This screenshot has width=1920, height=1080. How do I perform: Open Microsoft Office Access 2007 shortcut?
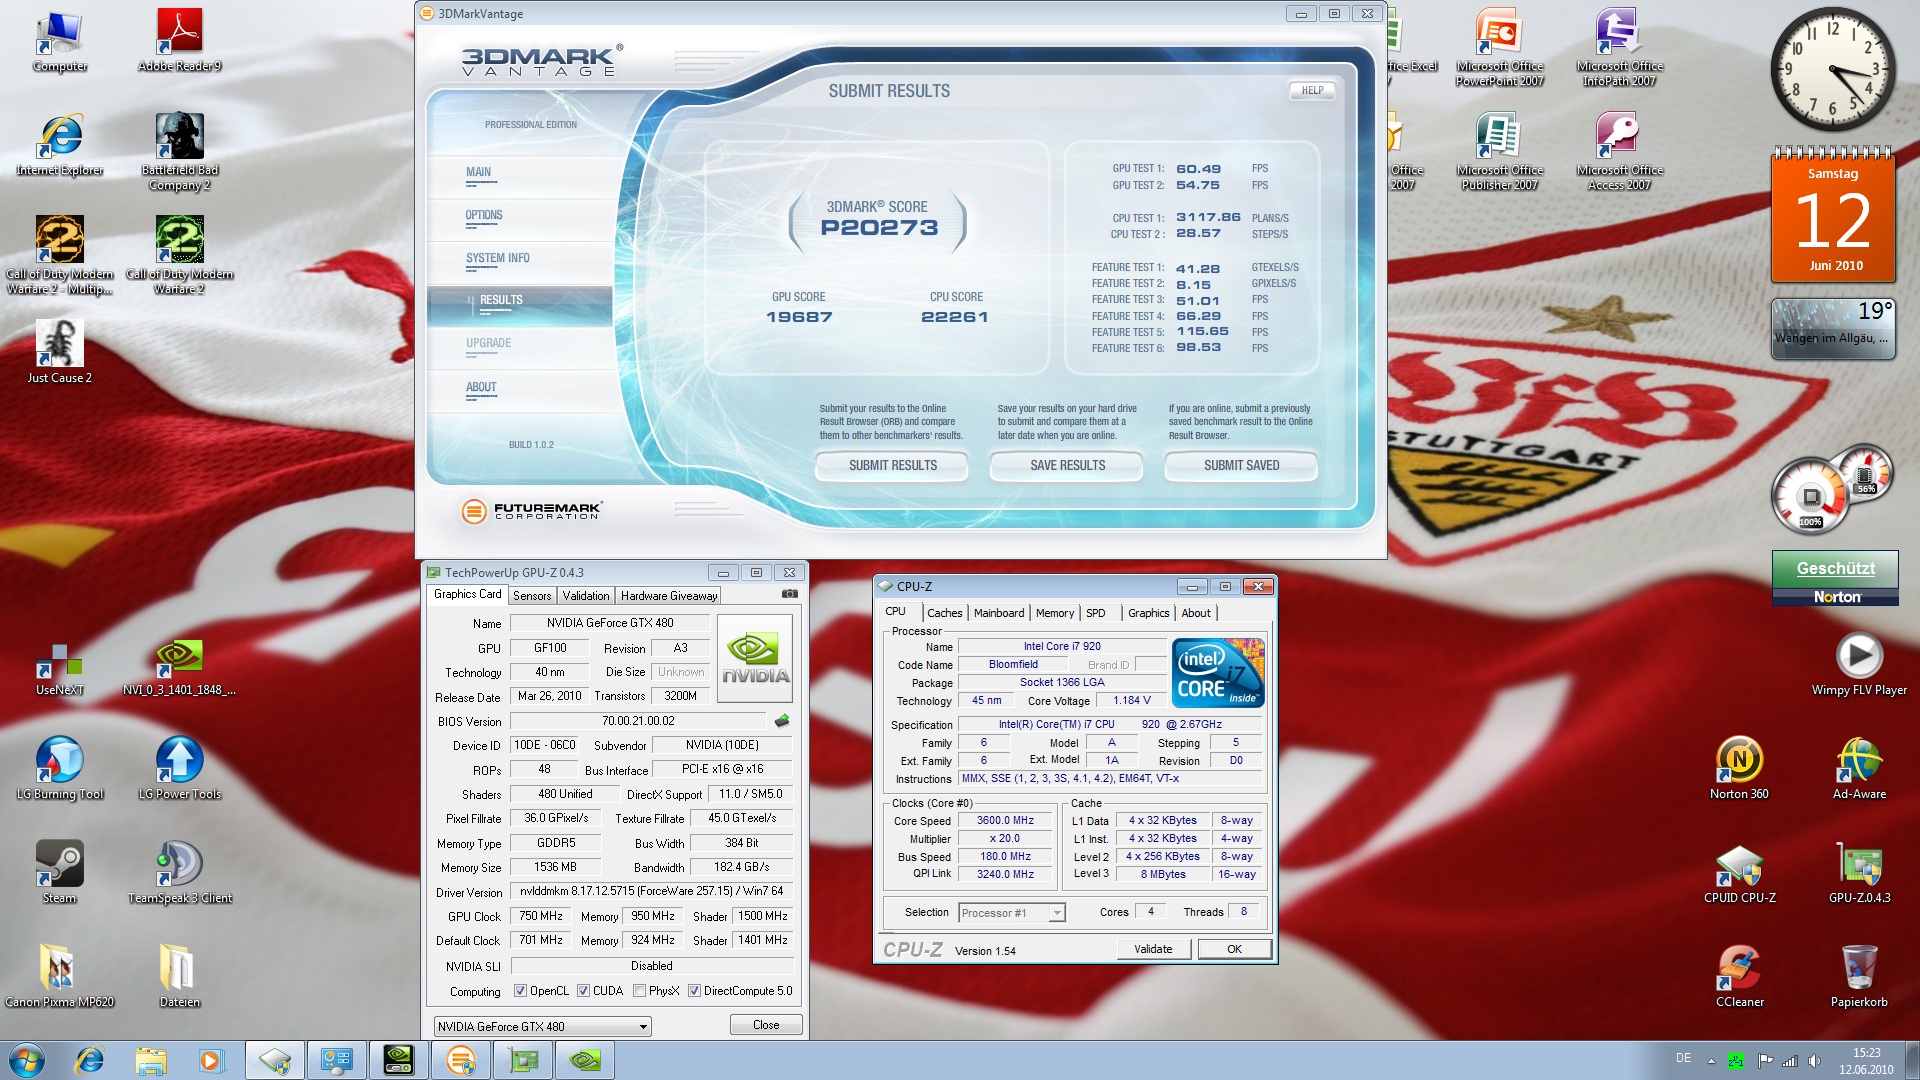coord(1620,151)
